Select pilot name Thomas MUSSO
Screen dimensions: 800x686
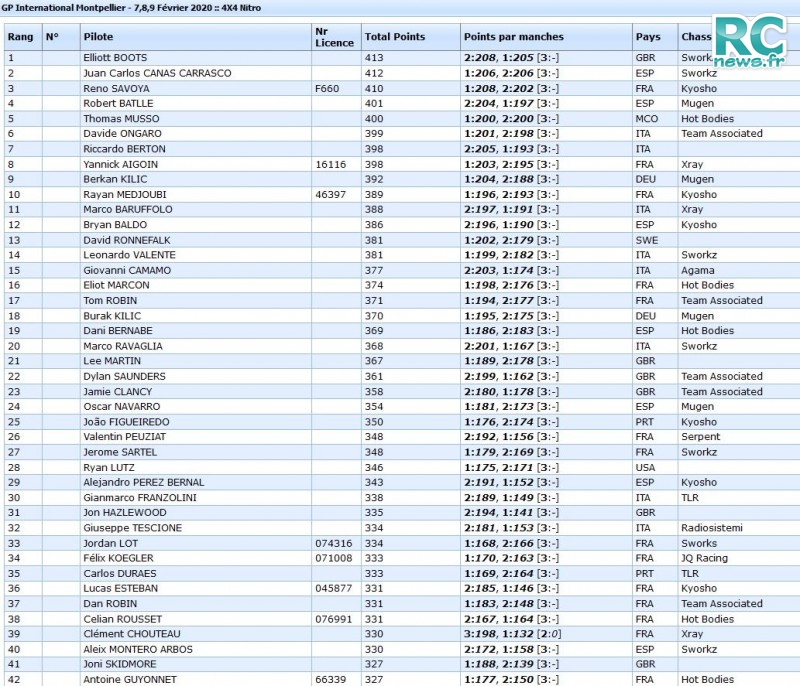tap(121, 118)
